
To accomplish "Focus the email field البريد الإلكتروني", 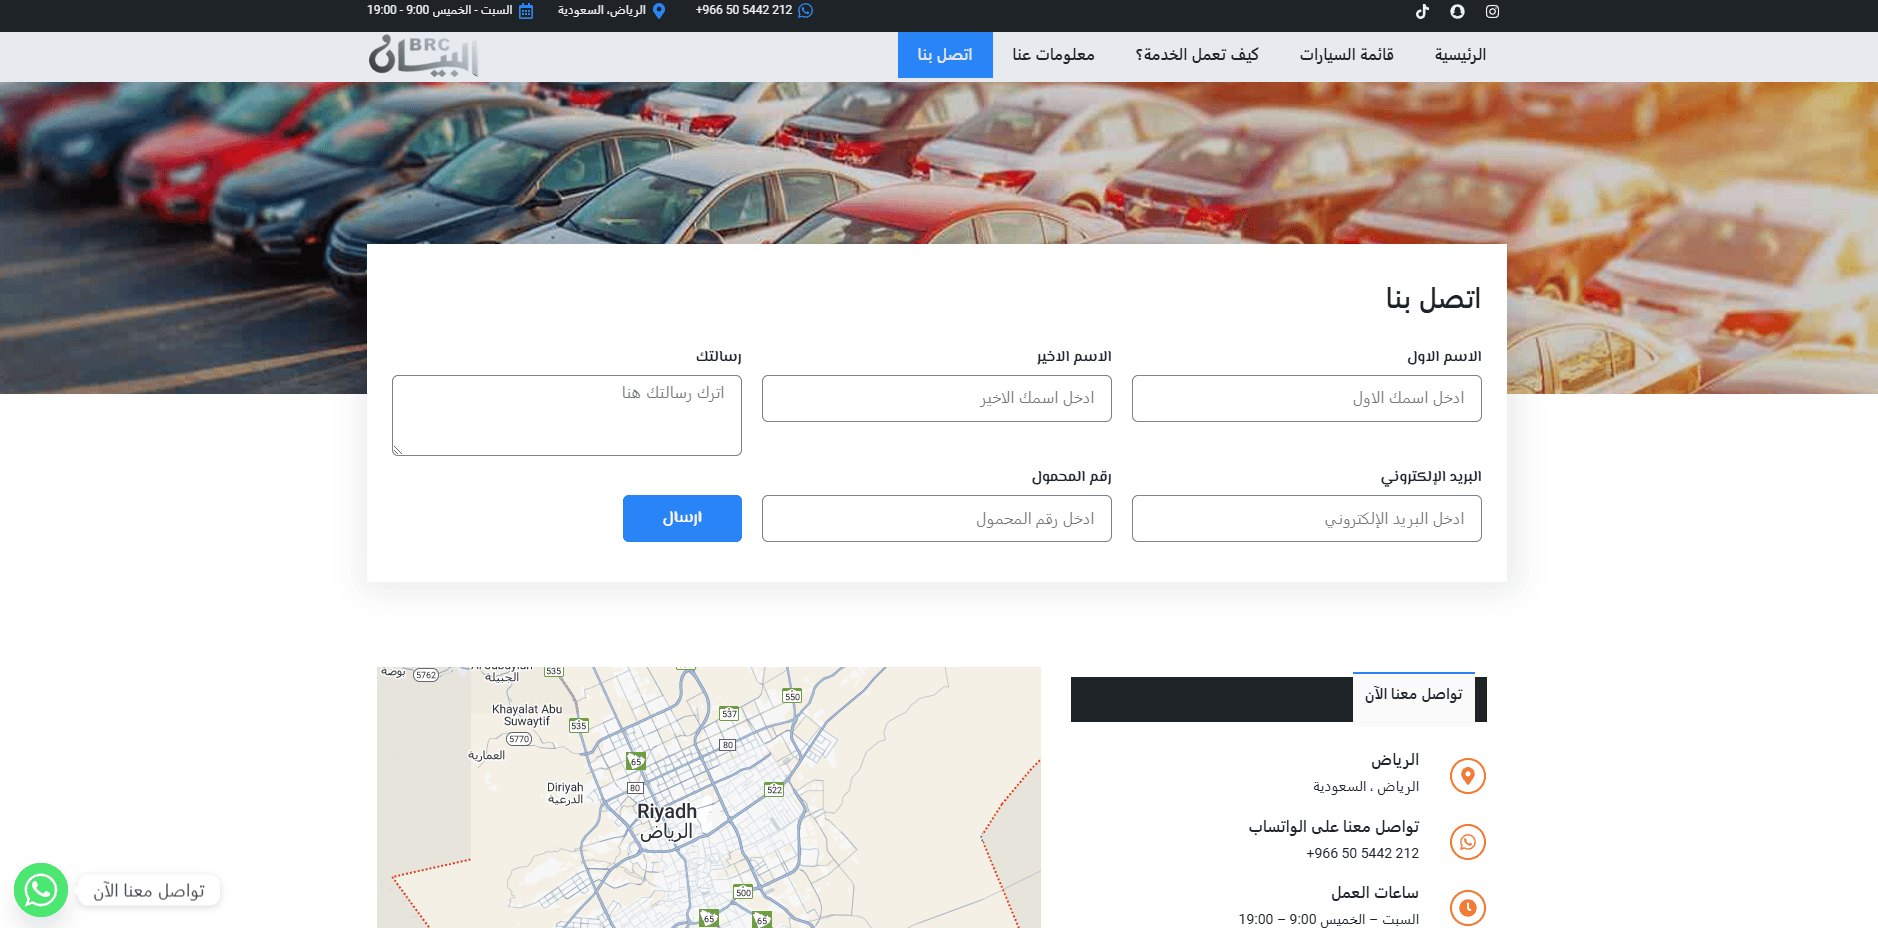I will tap(1306, 518).
